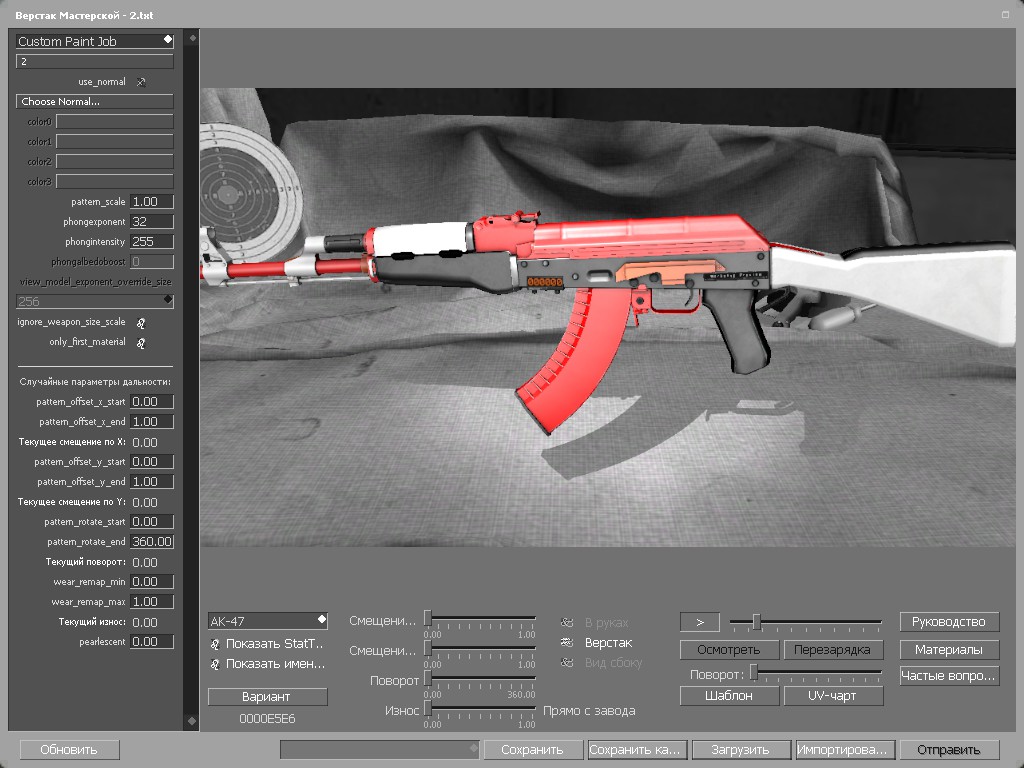Toggle ignore_weapon_size_scale checkbox

[140, 322]
